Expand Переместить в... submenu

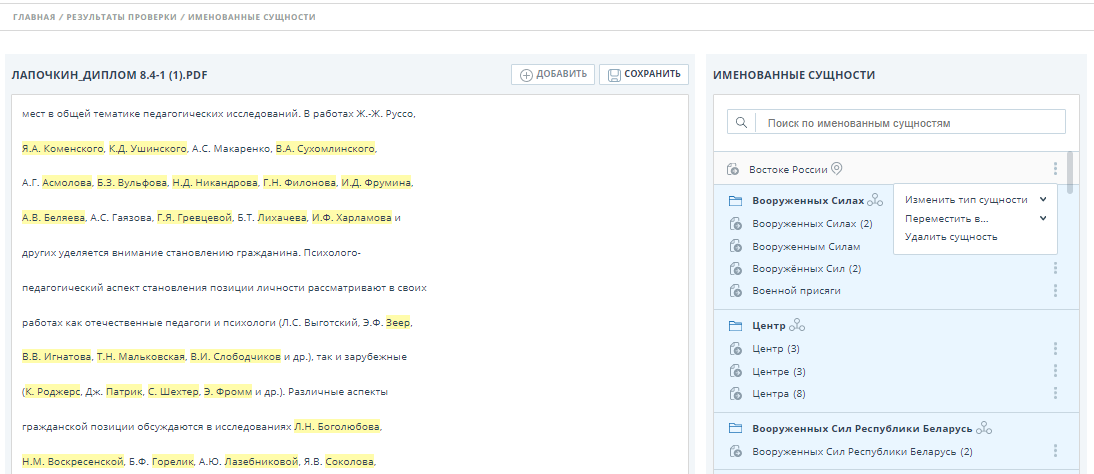tap(974, 218)
